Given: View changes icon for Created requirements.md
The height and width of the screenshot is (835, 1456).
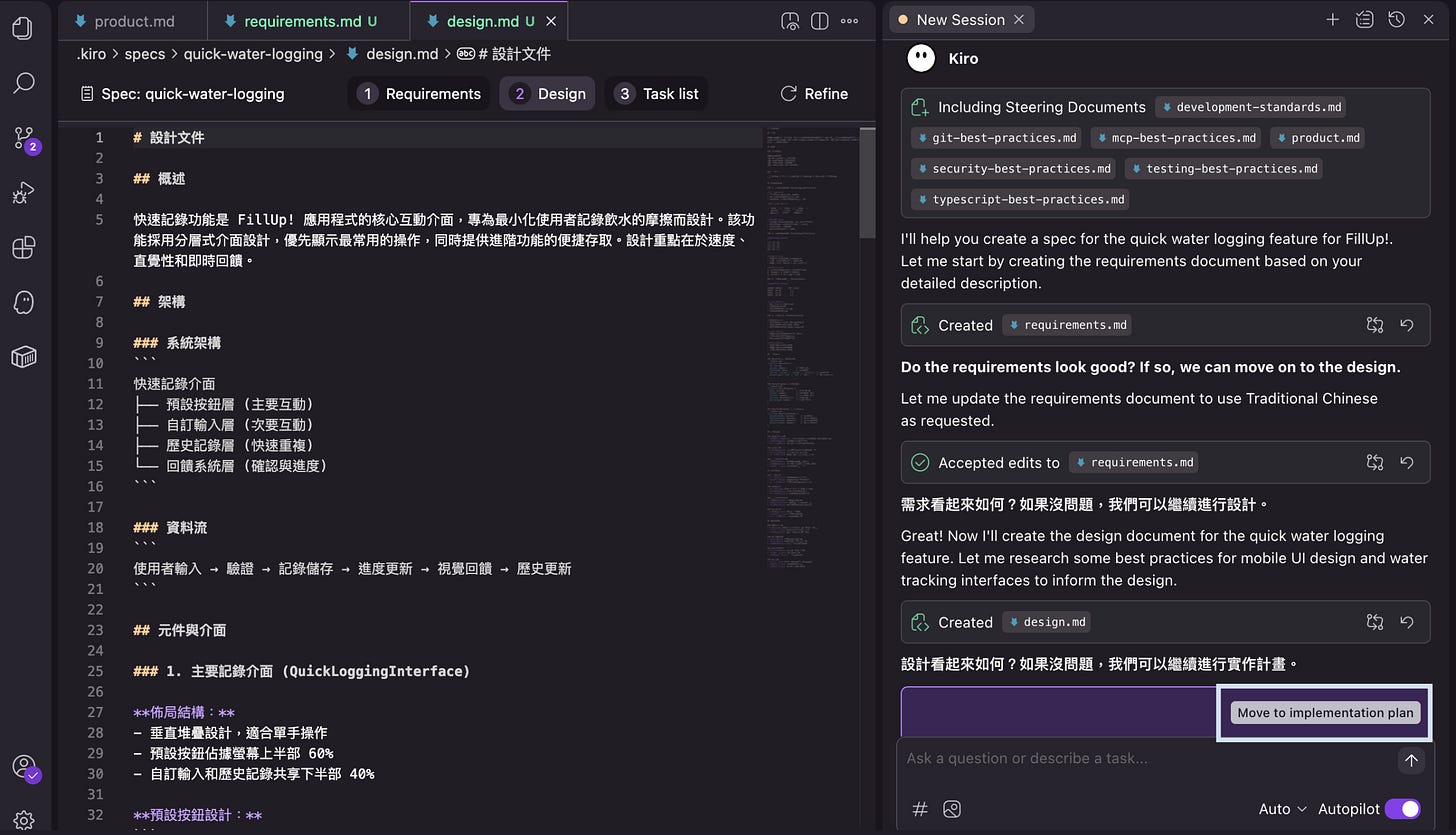Looking at the screenshot, I should pyautogui.click(x=1375, y=325).
